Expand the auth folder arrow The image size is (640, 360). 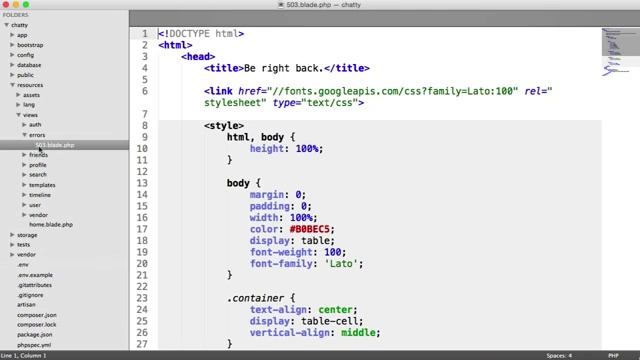click(x=24, y=124)
